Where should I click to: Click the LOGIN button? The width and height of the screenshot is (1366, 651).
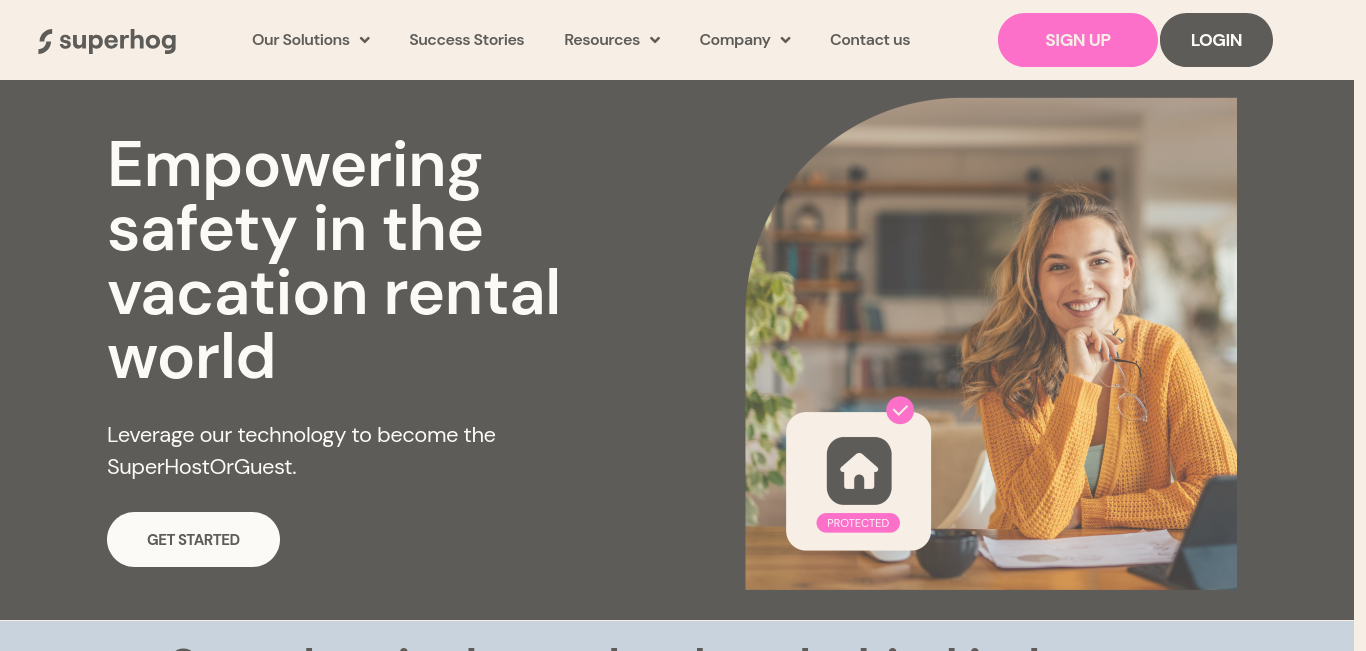[x=1216, y=40]
